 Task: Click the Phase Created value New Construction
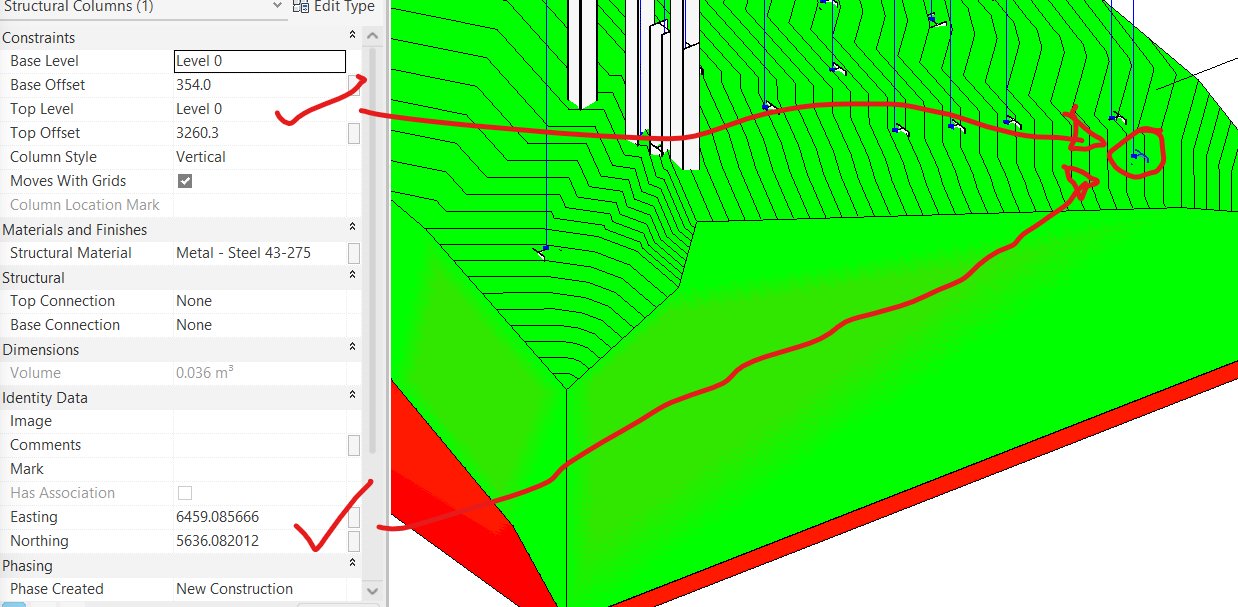(235, 589)
